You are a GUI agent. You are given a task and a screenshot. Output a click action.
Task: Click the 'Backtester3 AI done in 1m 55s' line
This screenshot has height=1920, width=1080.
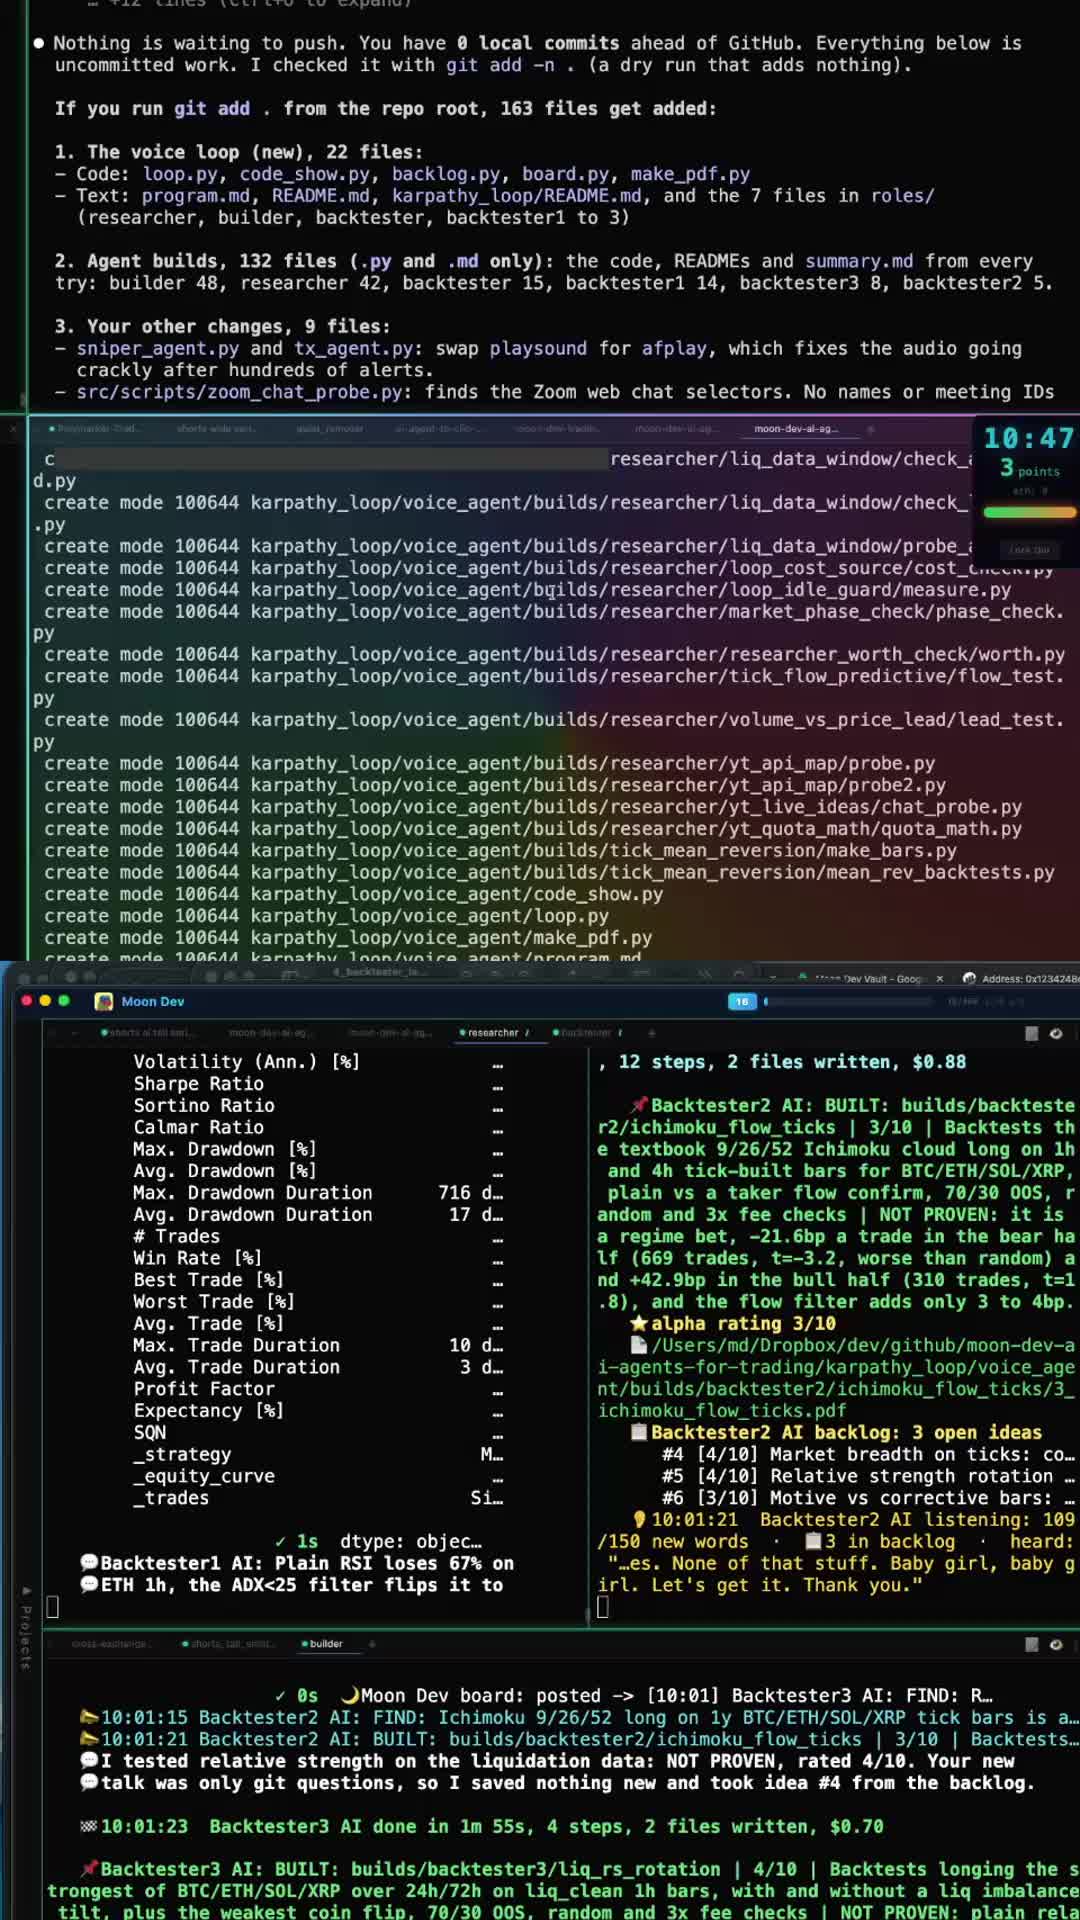pos(482,1826)
